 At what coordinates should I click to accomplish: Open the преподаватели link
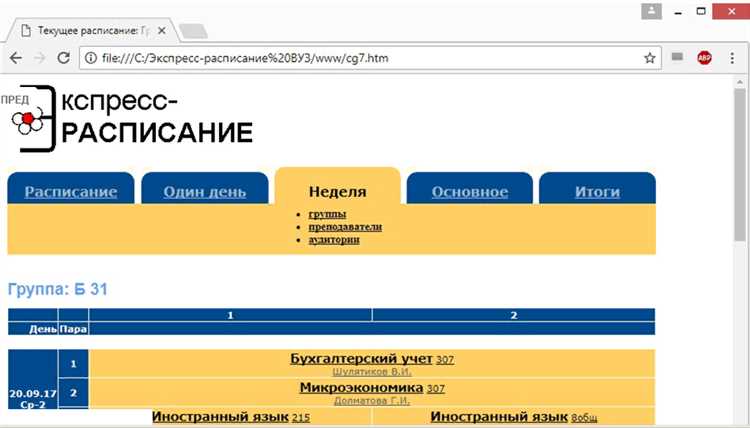click(x=345, y=227)
